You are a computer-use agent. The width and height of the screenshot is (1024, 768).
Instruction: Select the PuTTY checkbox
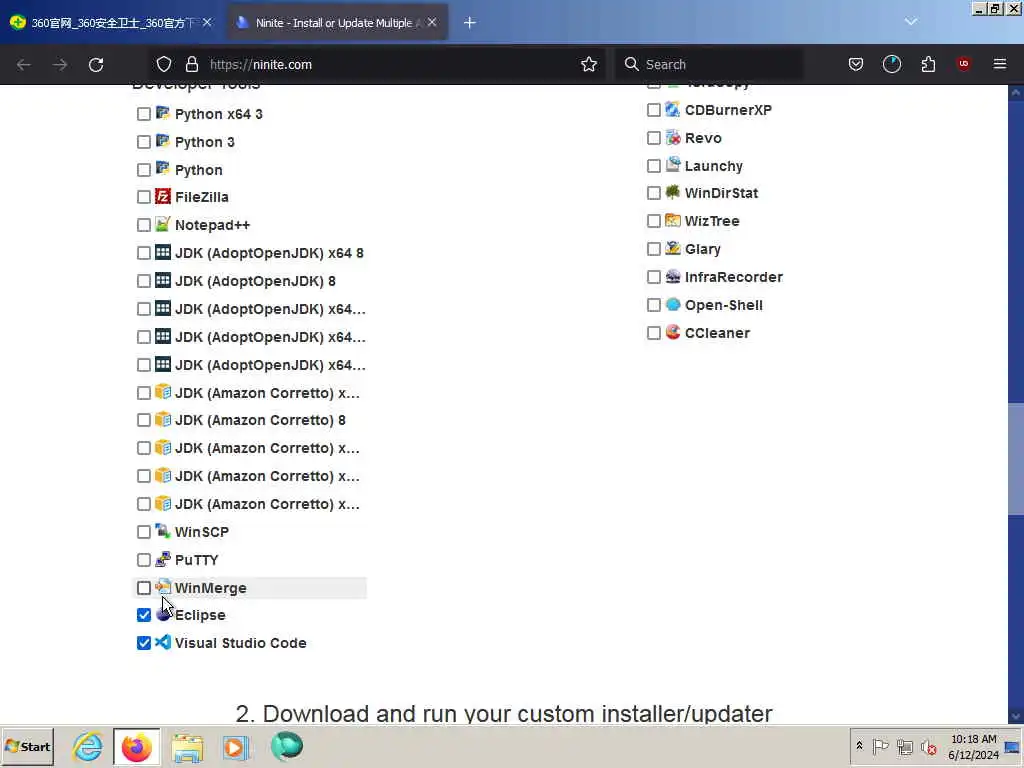click(x=144, y=560)
